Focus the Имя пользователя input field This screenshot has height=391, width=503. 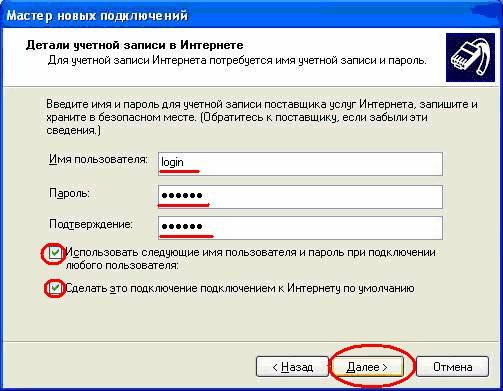(300, 164)
